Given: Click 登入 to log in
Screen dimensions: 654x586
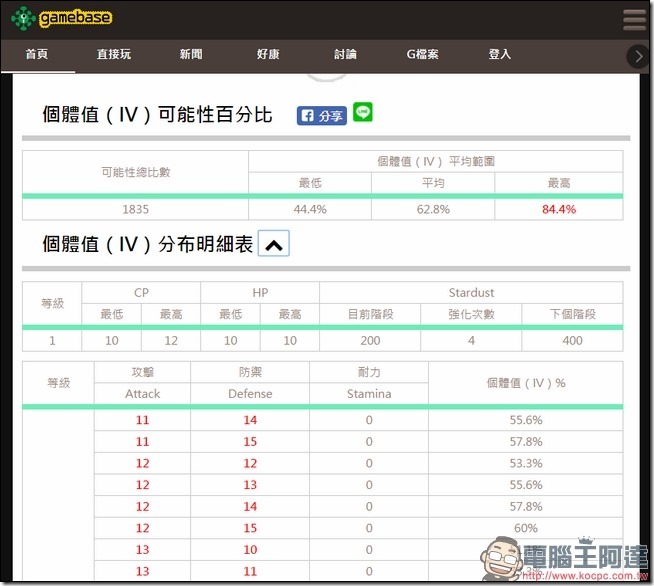Looking at the screenshot, I should (499, 54).
